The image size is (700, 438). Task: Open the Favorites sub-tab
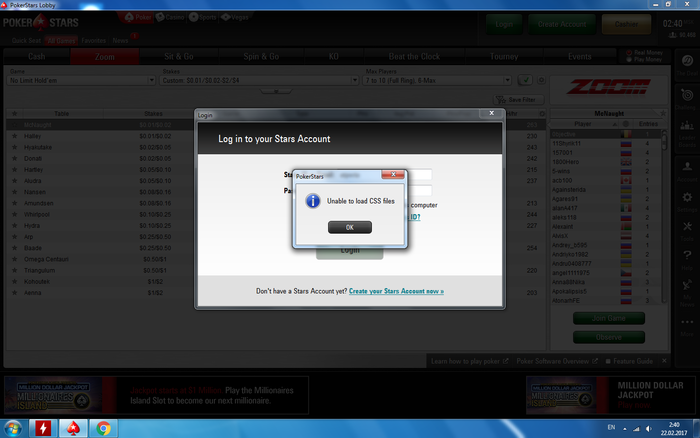click(94, 41)
